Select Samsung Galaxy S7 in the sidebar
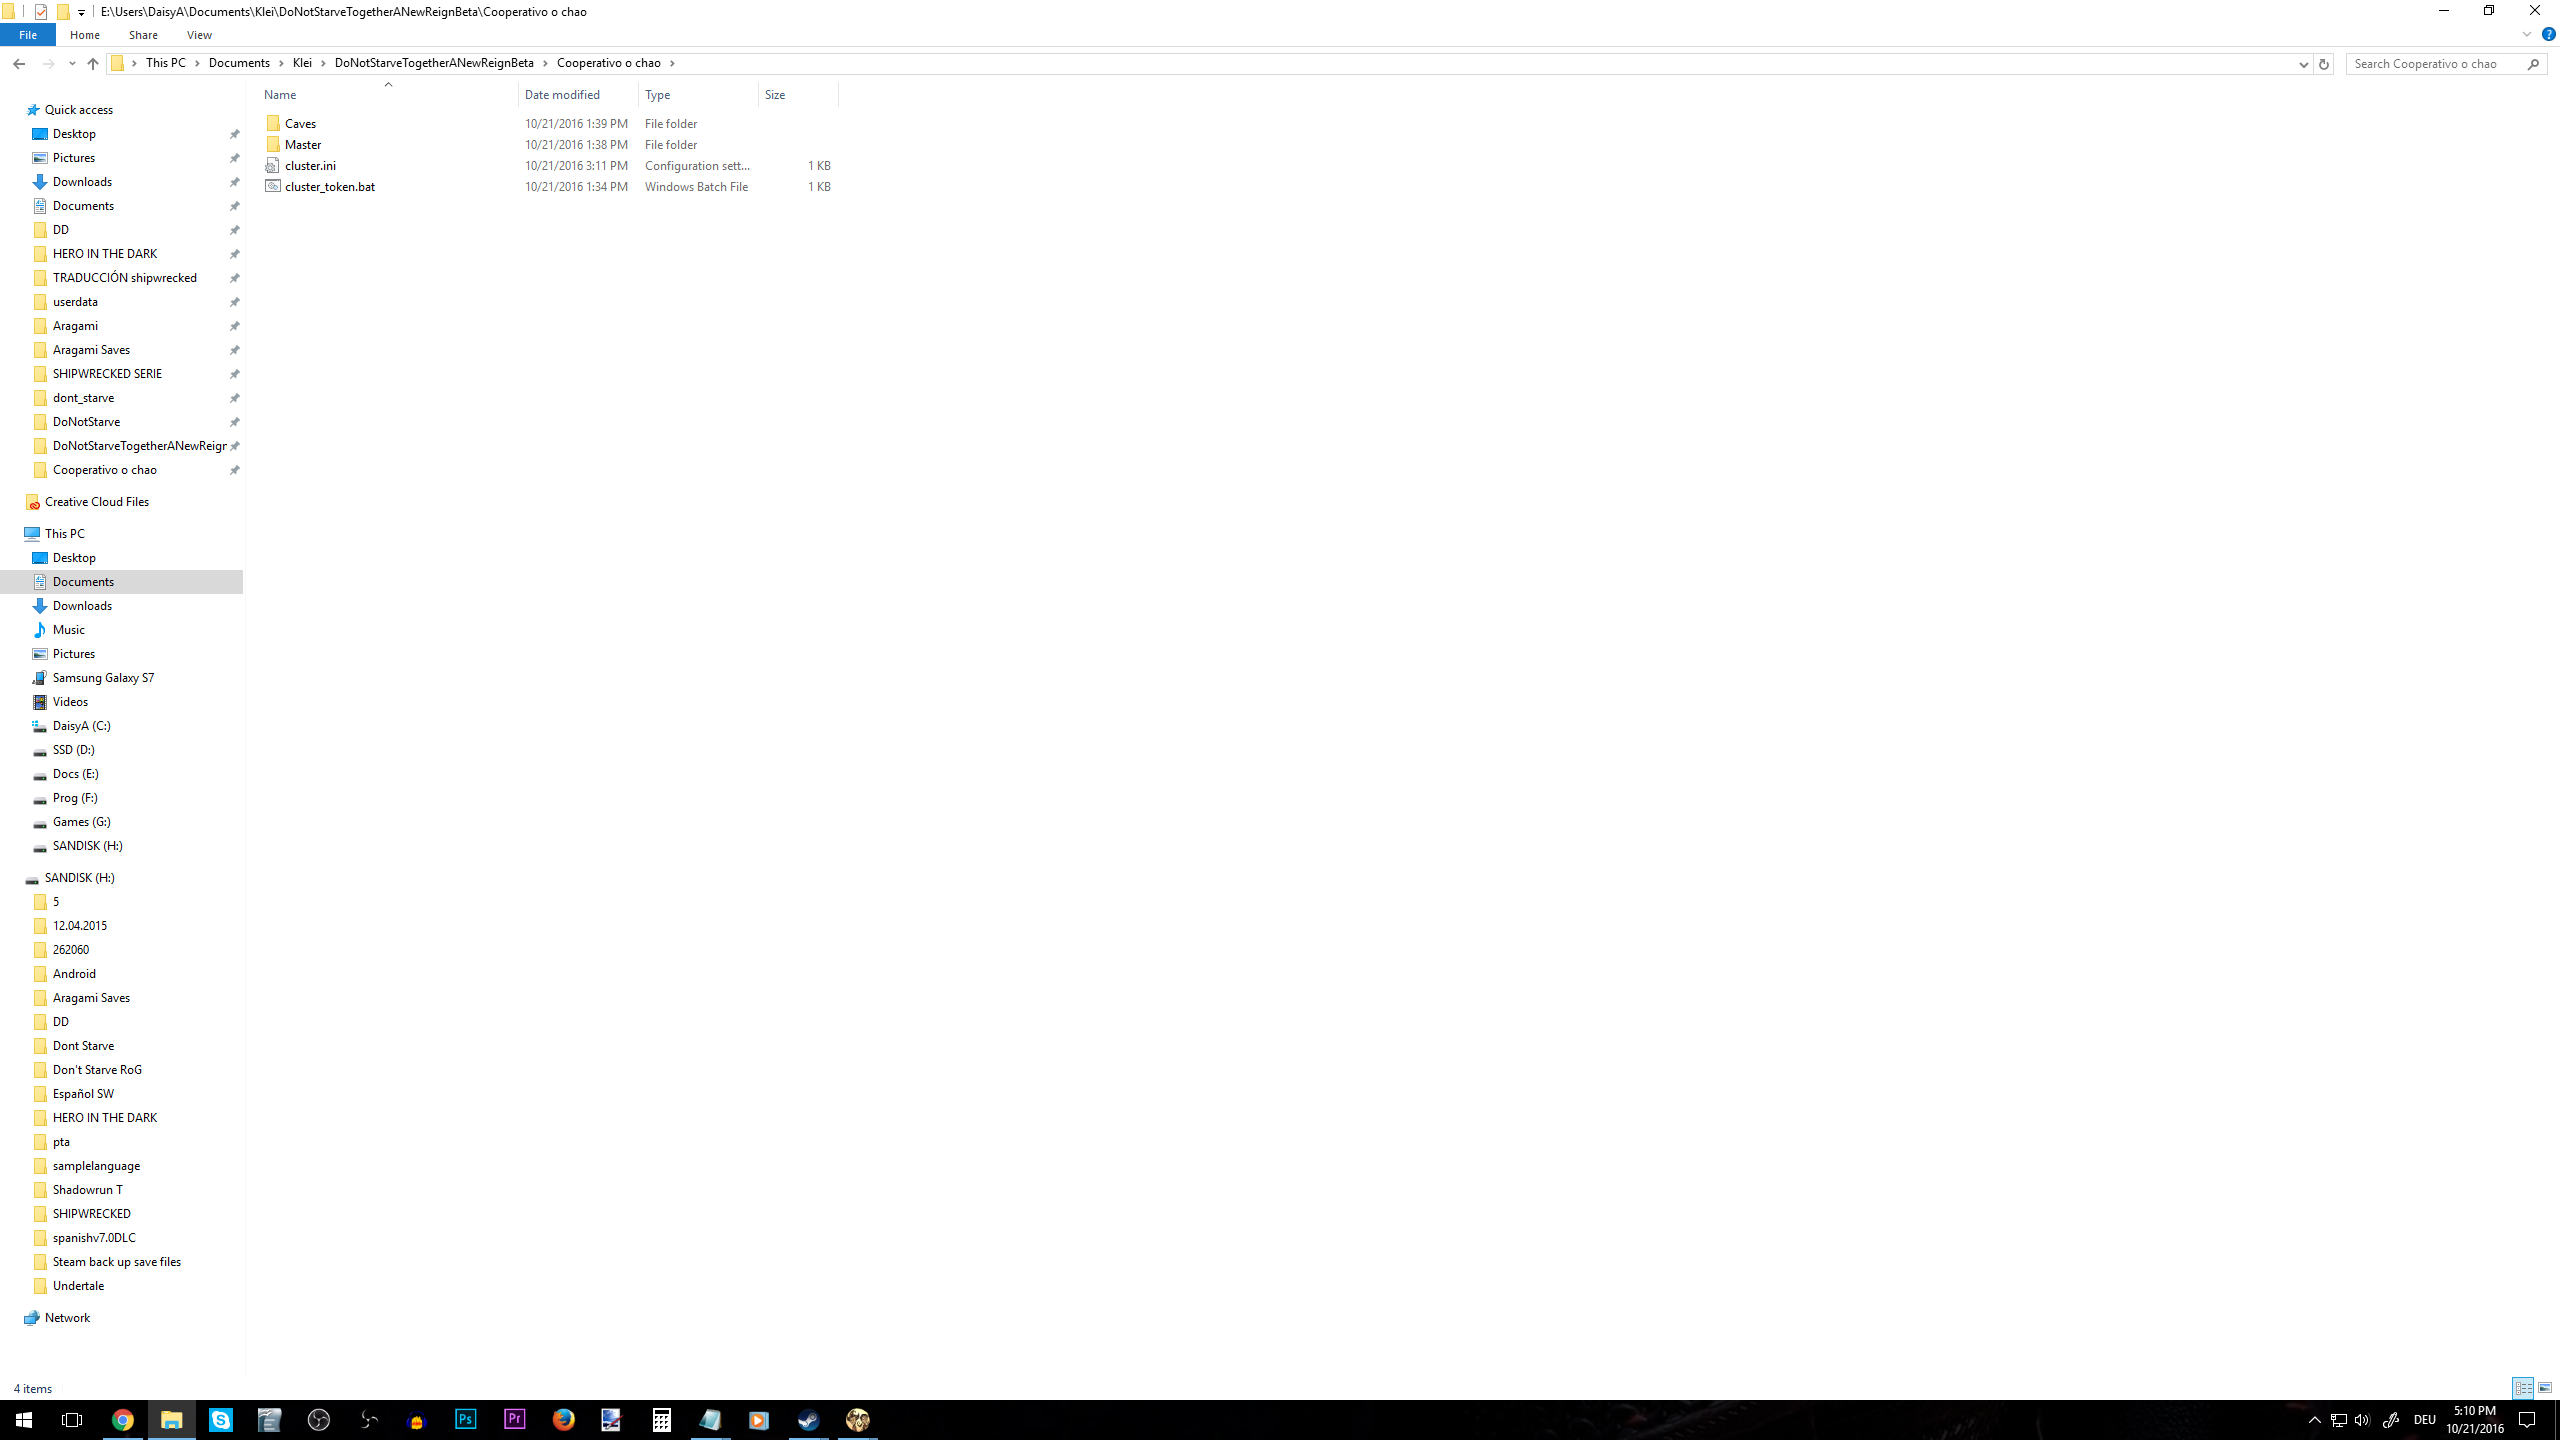 pyautogui.click(x=103, y=678)
